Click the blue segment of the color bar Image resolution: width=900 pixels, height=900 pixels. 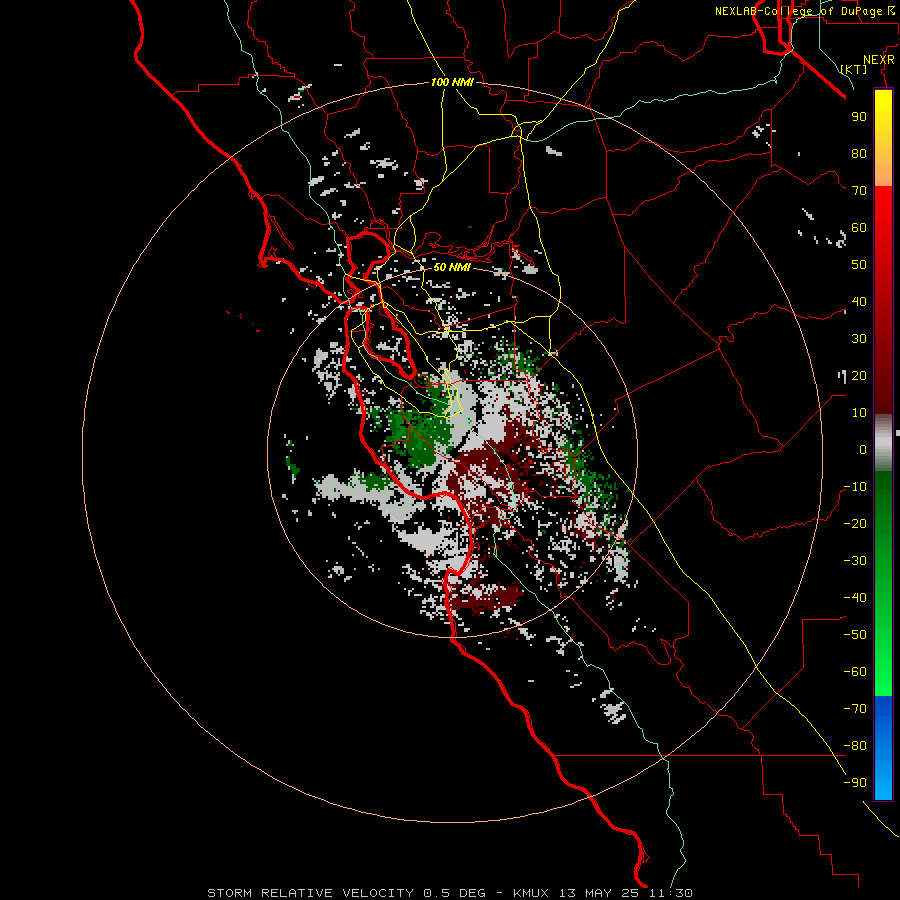point(883,748)
